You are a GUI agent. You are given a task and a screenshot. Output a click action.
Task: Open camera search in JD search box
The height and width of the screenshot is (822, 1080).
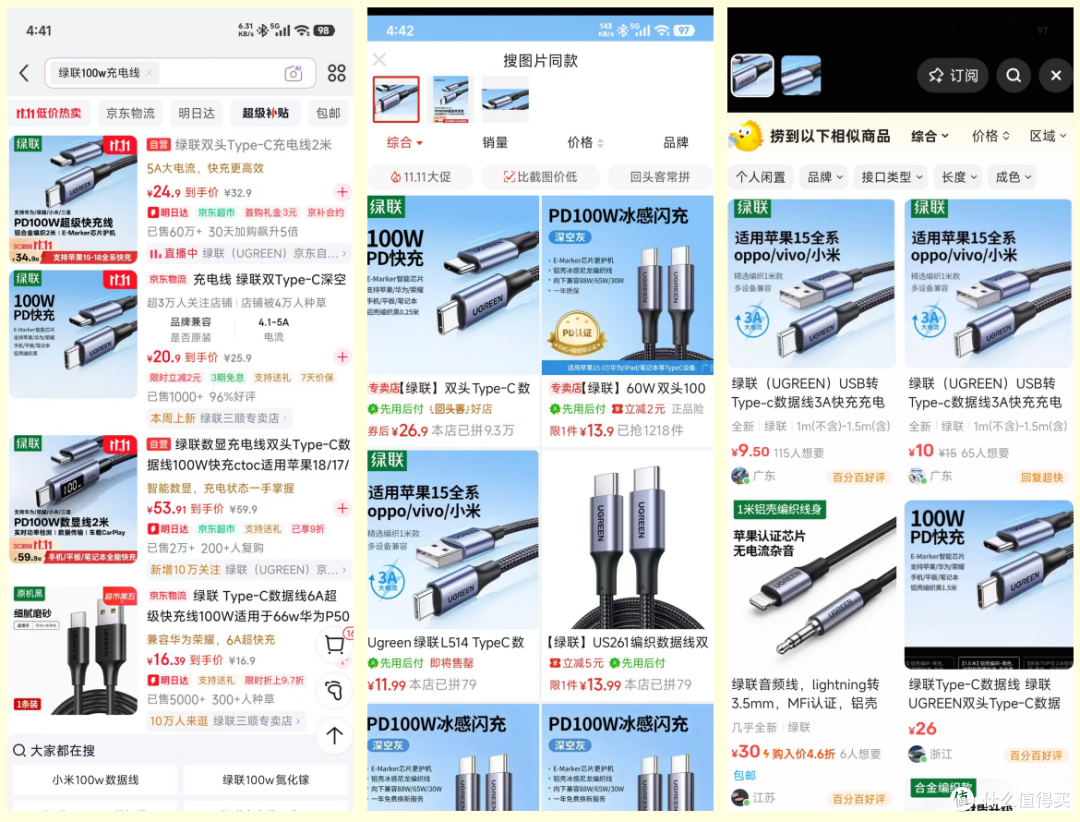(293, 73)
